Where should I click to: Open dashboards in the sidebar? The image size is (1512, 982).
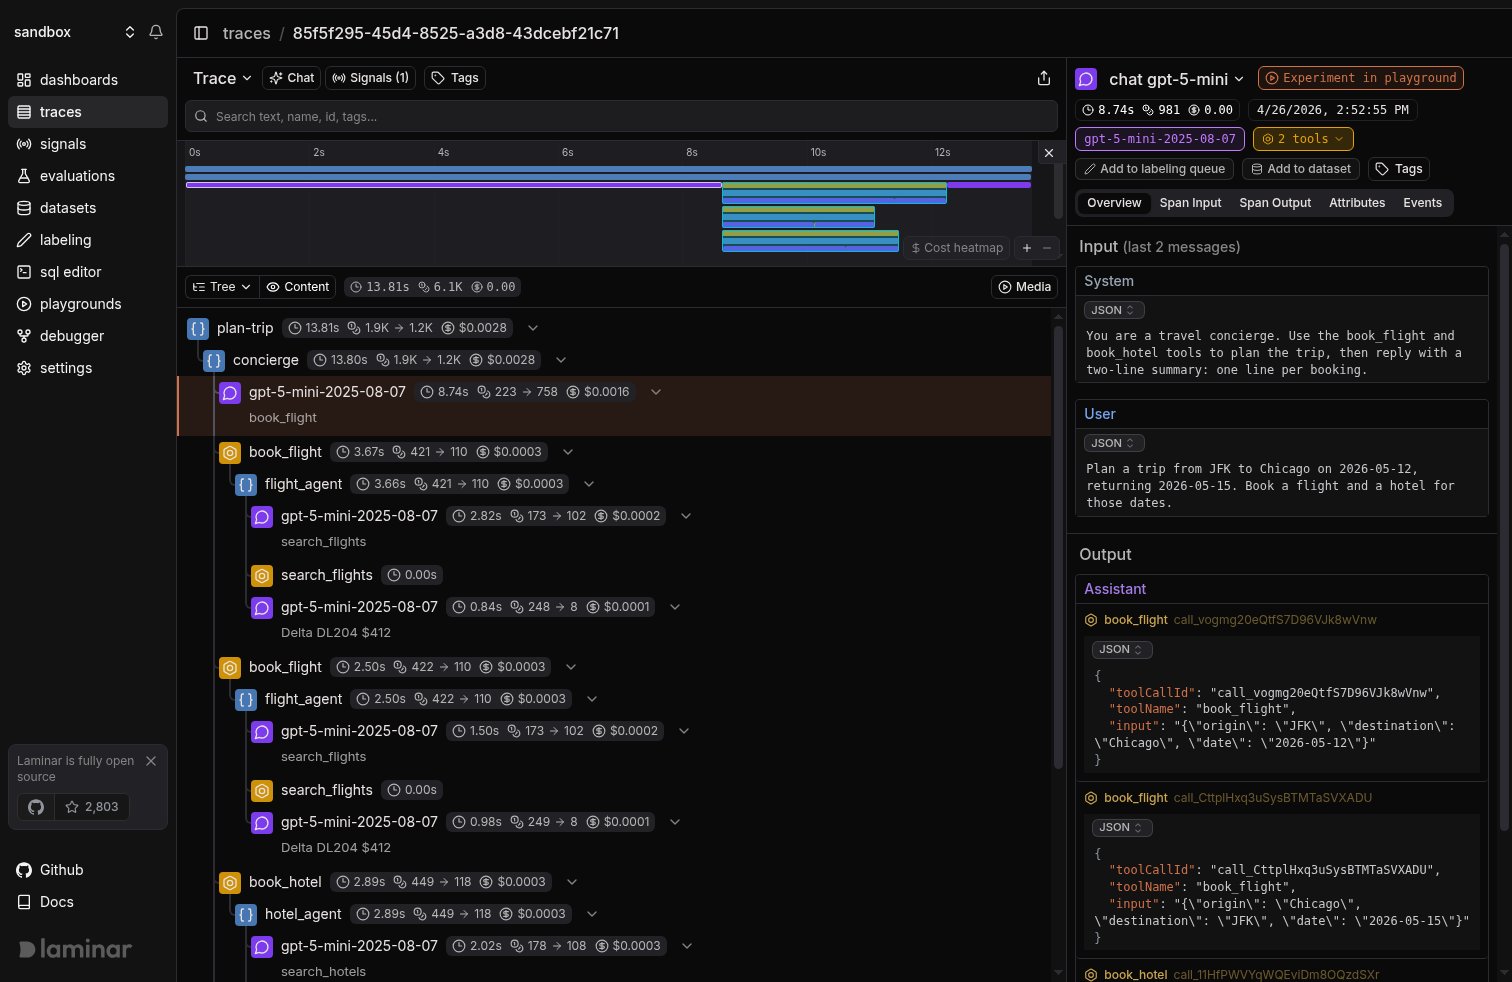click(88, 80)
